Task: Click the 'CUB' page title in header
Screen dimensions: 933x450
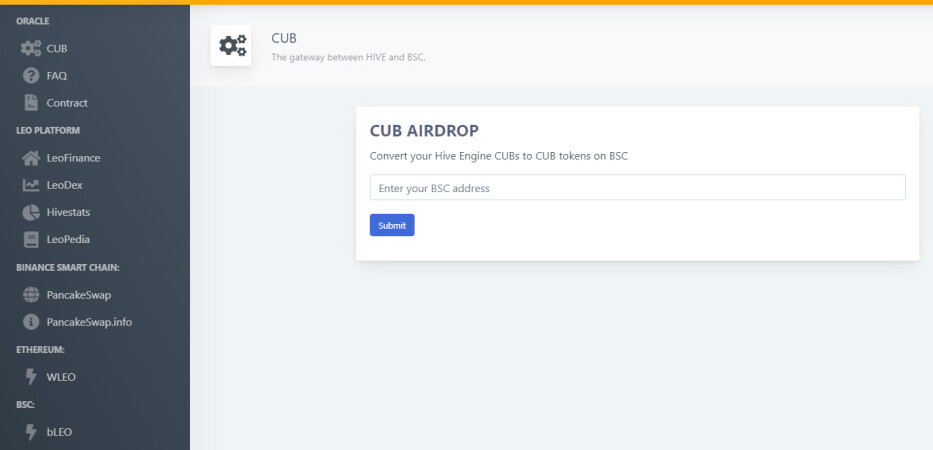Action: [x=284, y=38]
